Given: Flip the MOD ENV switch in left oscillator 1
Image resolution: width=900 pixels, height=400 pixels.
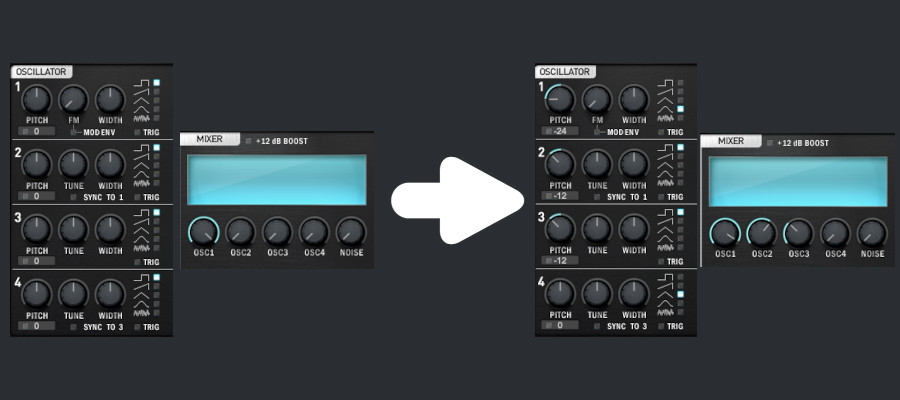Looking at the screenshot, I should click(x=72, y=131).
